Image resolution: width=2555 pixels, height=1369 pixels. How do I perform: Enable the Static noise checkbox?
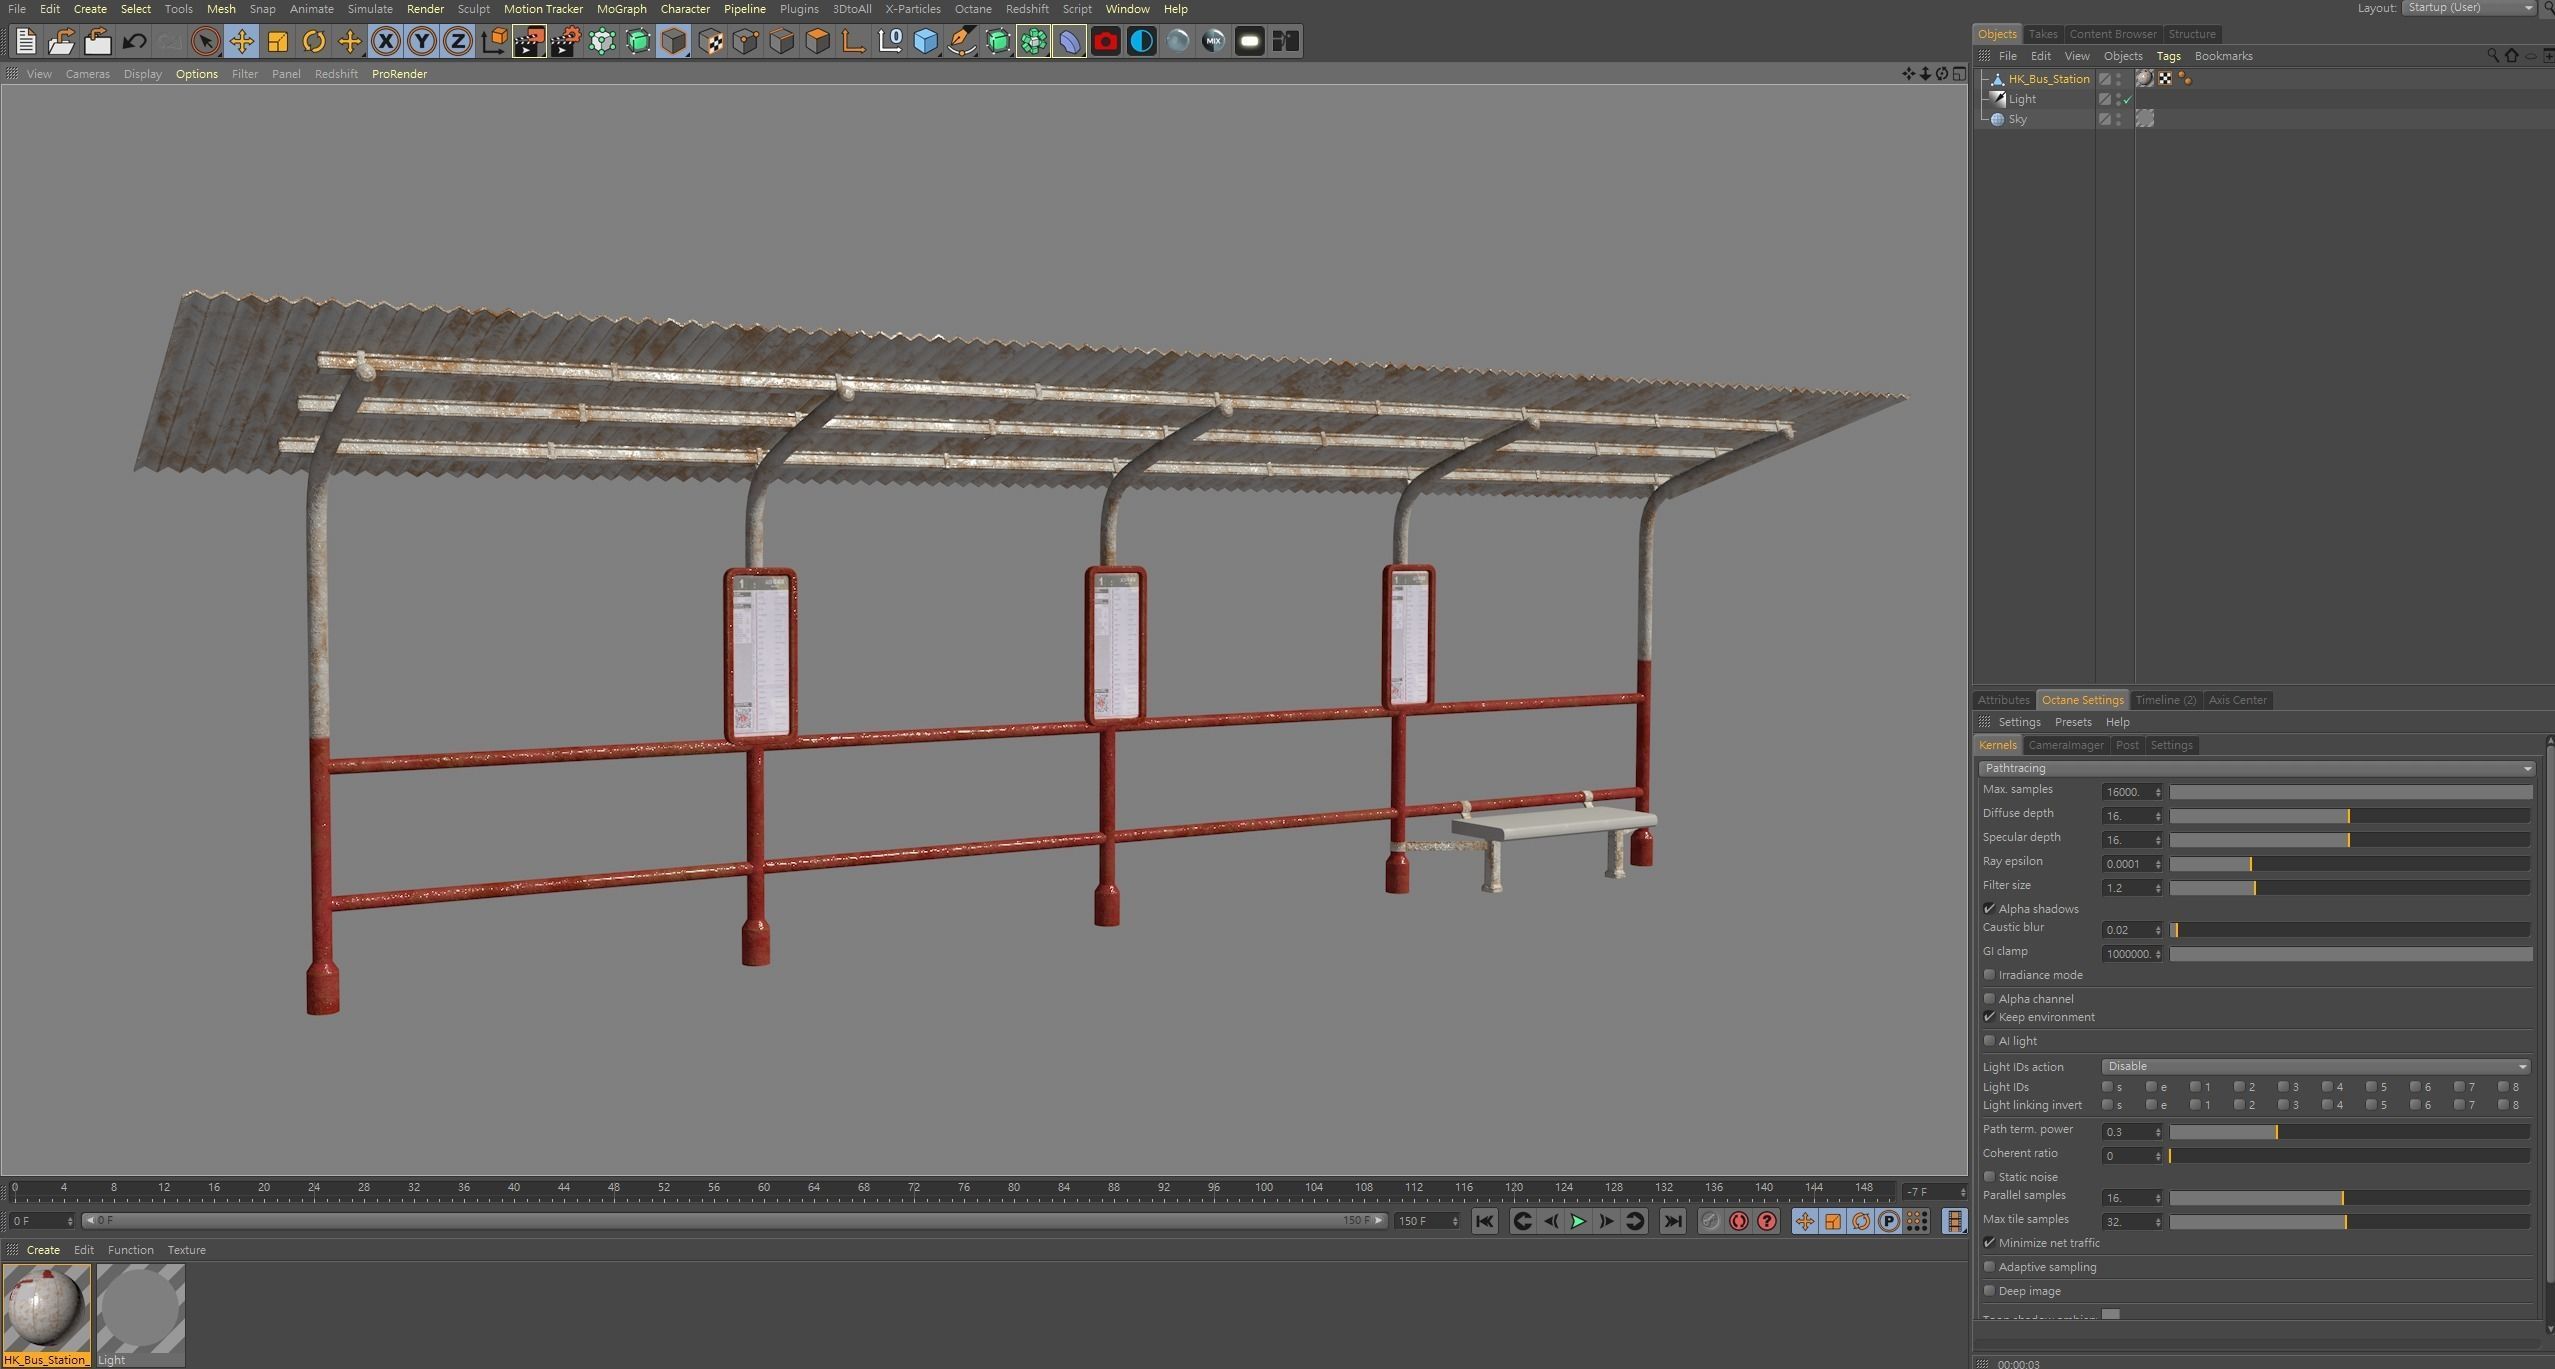coord(1989,1177)
